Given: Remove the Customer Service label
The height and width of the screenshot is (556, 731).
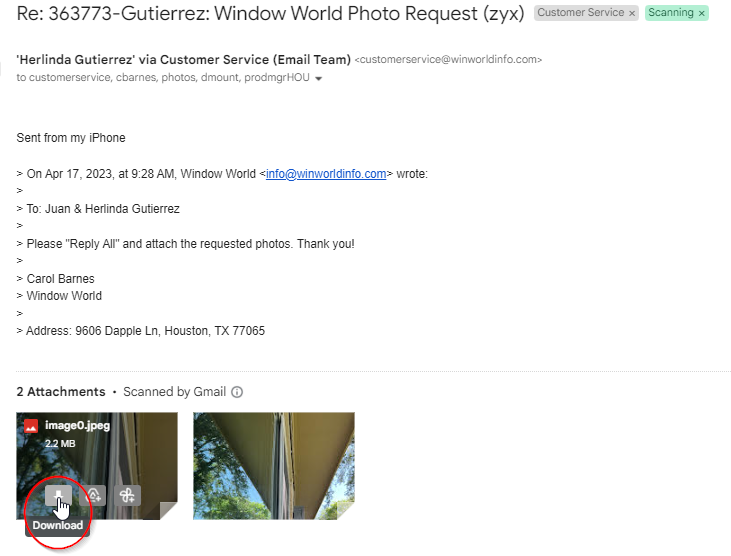Looking at the screenshot, I should [x=632, y=14].
